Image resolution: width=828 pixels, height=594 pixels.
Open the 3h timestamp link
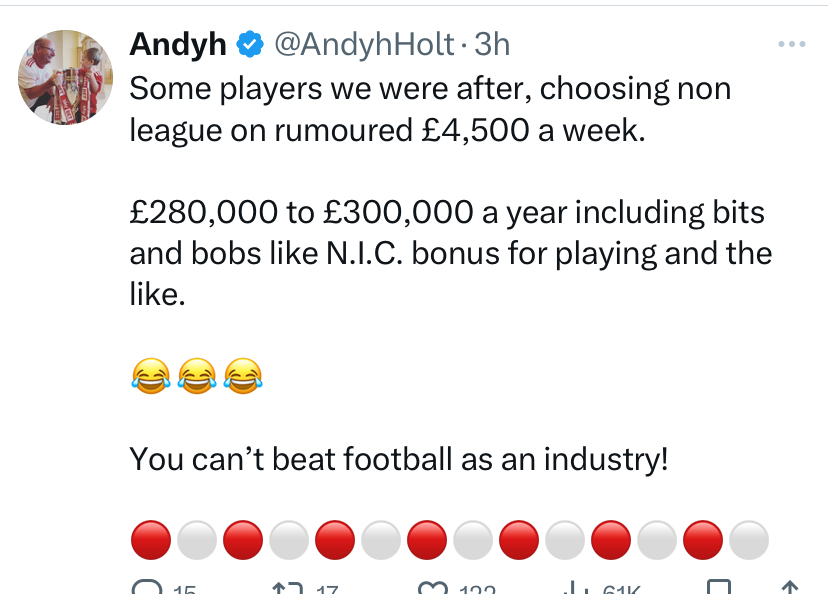492,44
